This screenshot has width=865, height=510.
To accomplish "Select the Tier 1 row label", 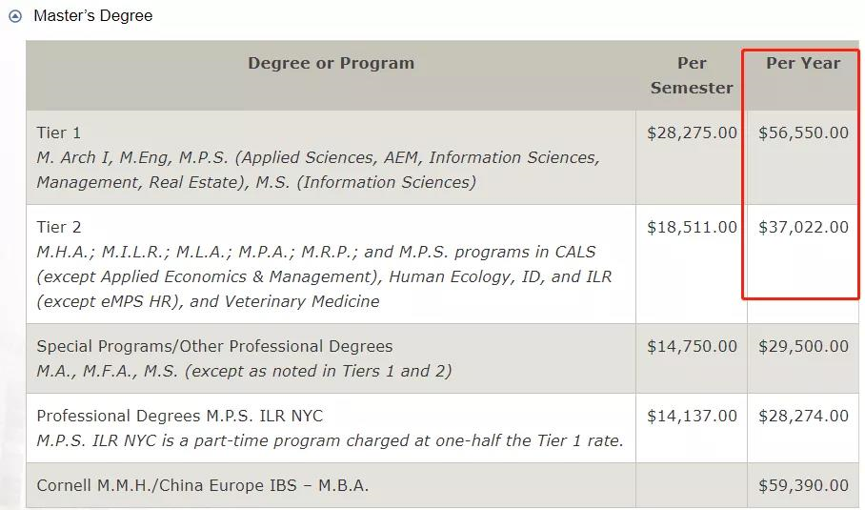I will click(58, 132).
